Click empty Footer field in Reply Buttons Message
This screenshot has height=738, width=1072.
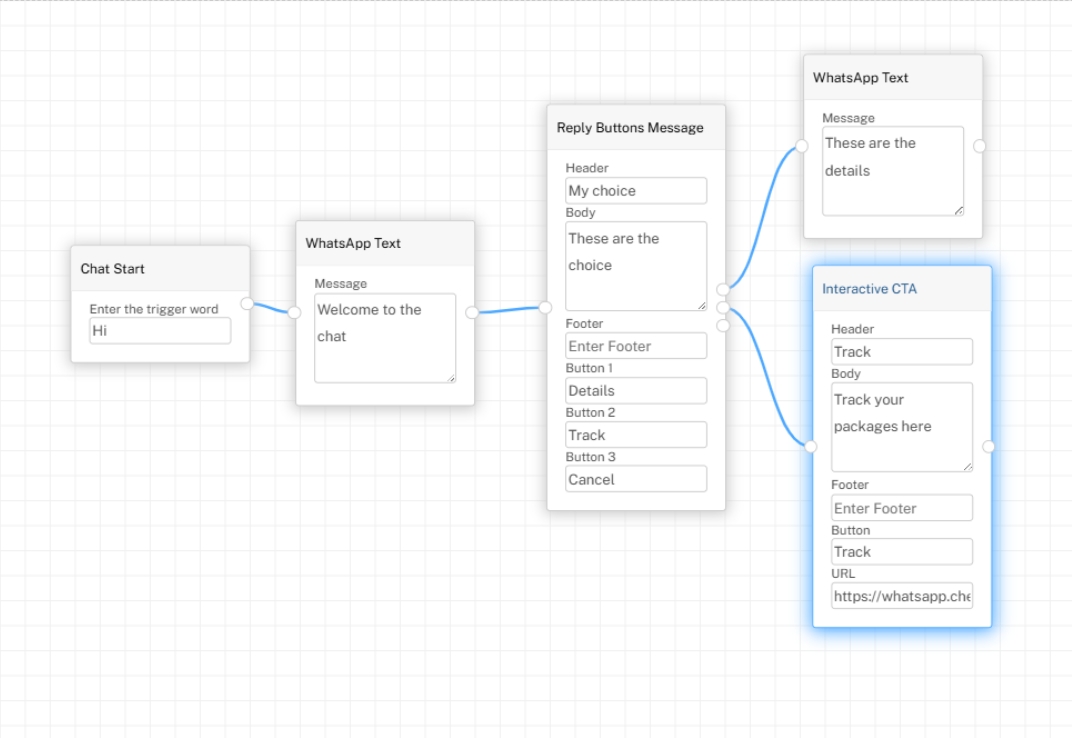point(635,346)
